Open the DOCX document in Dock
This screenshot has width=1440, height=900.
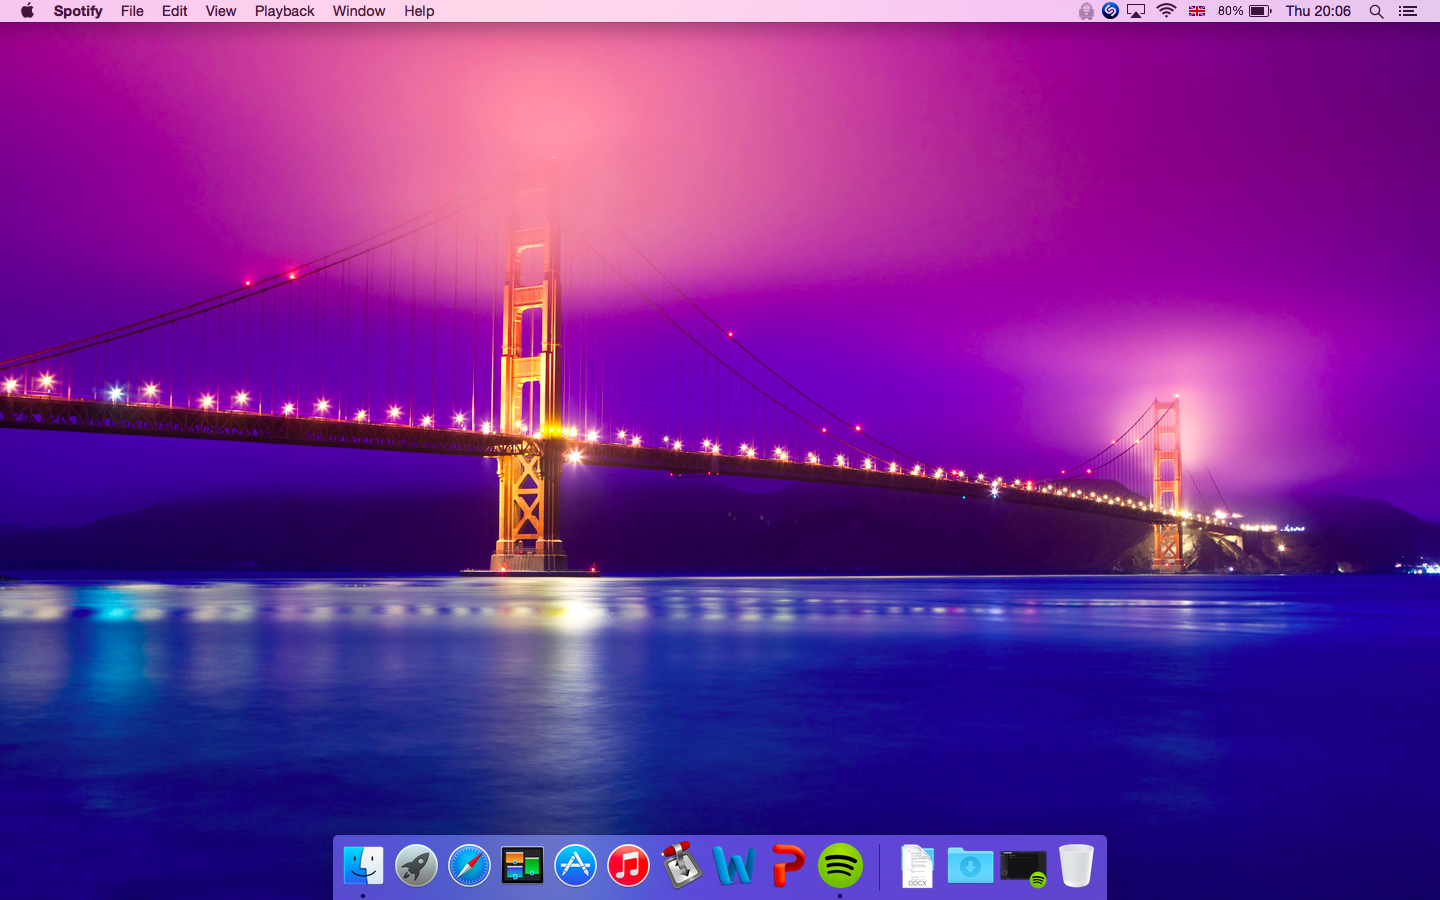(x=917, y=866)
